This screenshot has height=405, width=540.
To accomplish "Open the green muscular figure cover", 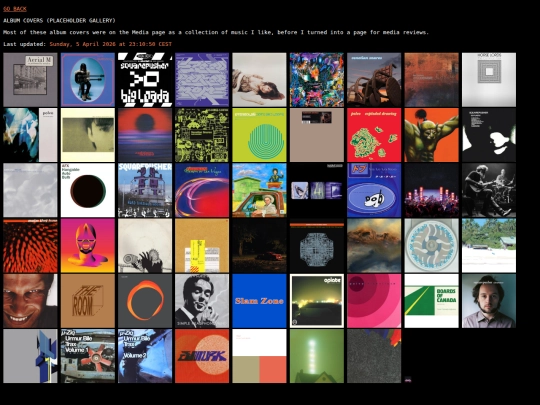I will click(x=432, y=135).
